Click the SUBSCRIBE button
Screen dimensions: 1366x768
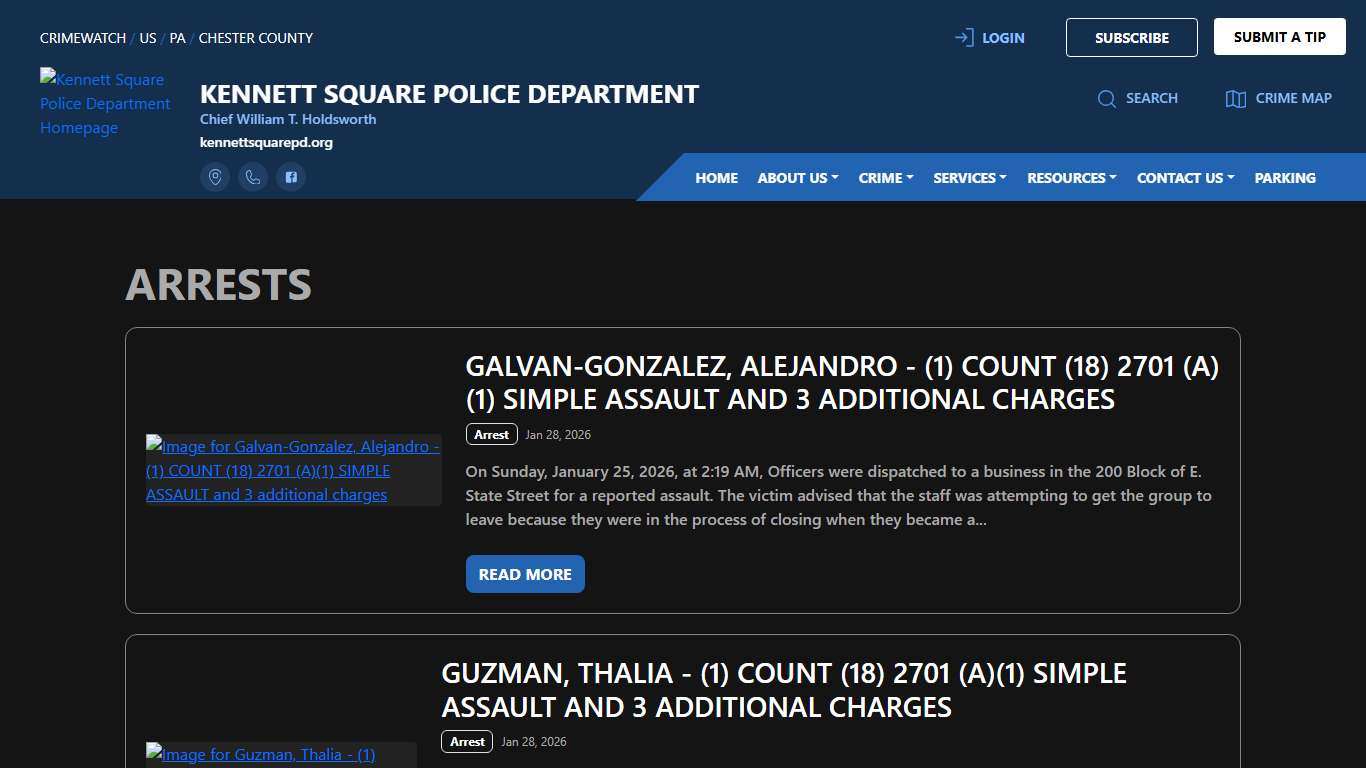(1131, 37)
